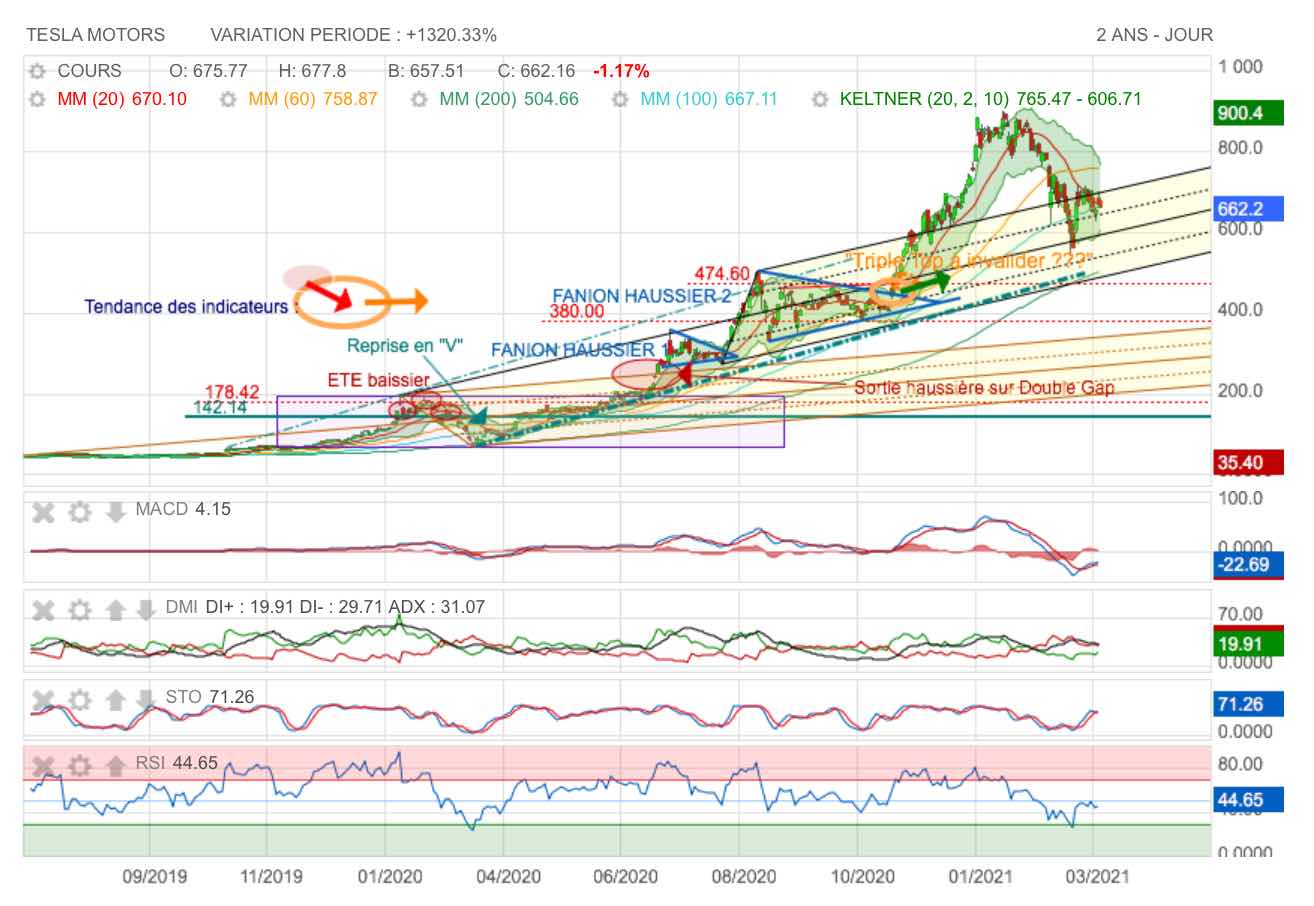Click the MM (100) 667.11 label
Viewport: 1314px width, 906px height.
(709, 100)
